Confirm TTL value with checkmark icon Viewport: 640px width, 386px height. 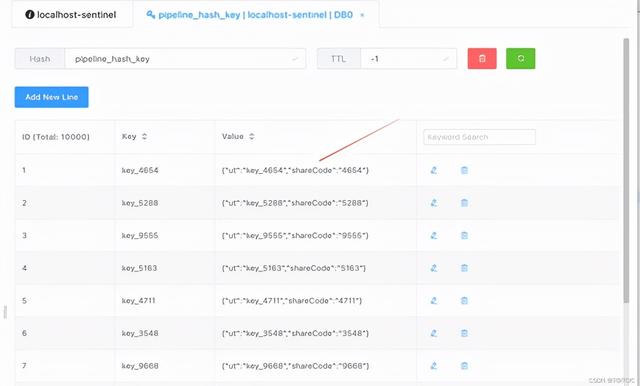(446, 59)
